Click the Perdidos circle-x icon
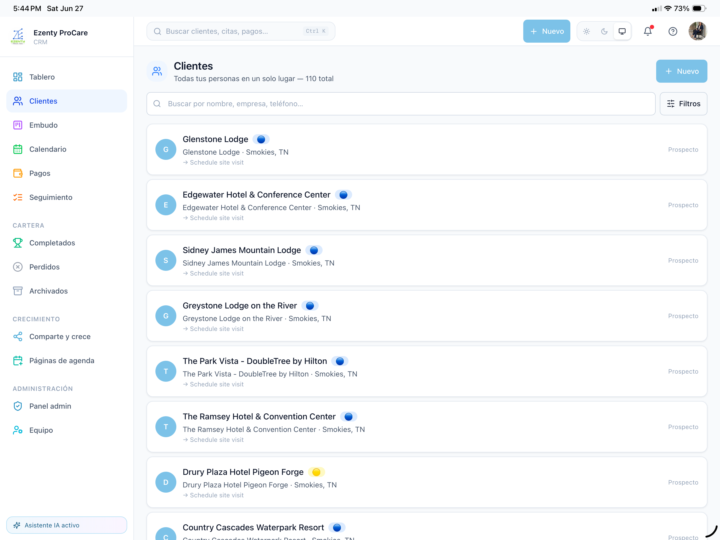 pos(17,267)
